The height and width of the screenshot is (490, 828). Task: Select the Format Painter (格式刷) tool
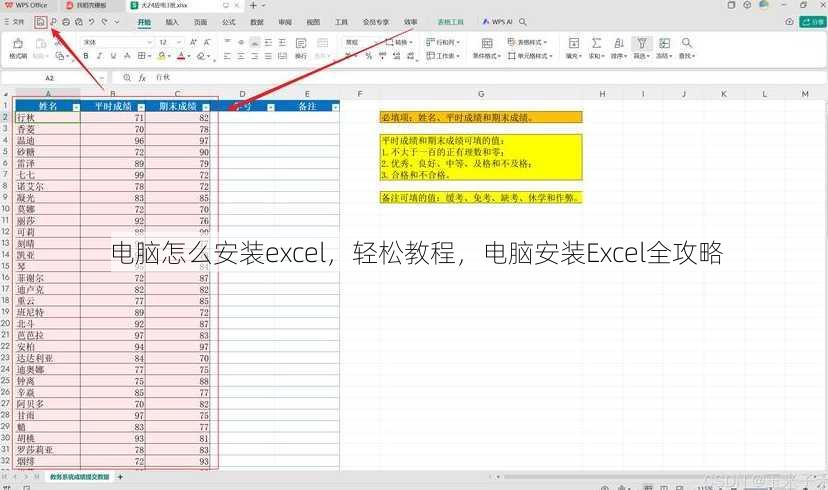18,48
